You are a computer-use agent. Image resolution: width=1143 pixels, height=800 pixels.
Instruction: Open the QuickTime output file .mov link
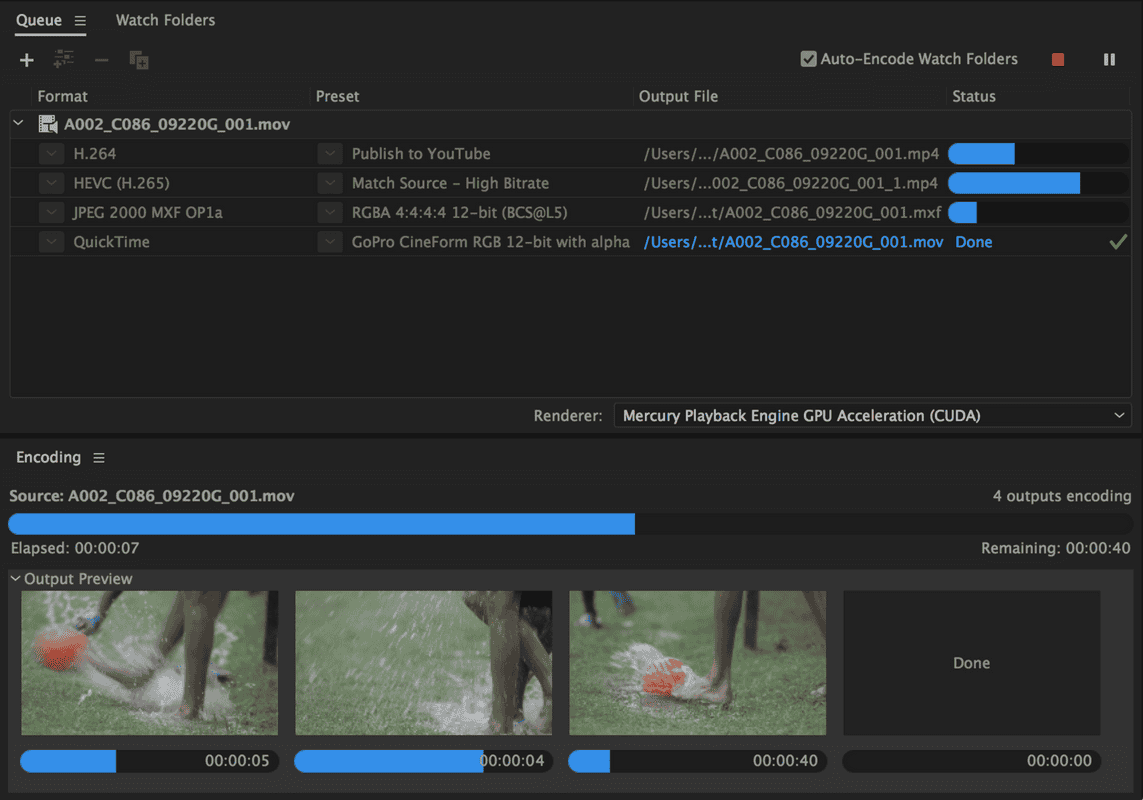tap(793, 242)
